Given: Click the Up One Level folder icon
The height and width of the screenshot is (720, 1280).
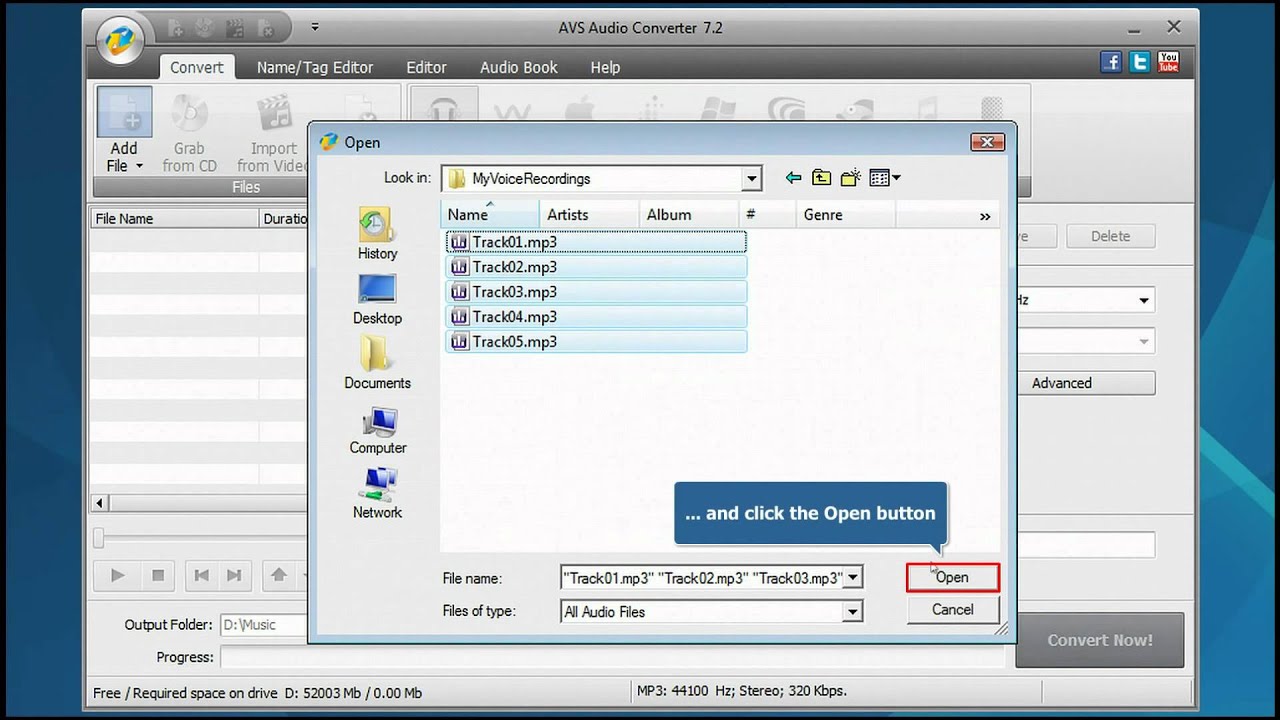Looking at the screenshot, I should 821,178.
